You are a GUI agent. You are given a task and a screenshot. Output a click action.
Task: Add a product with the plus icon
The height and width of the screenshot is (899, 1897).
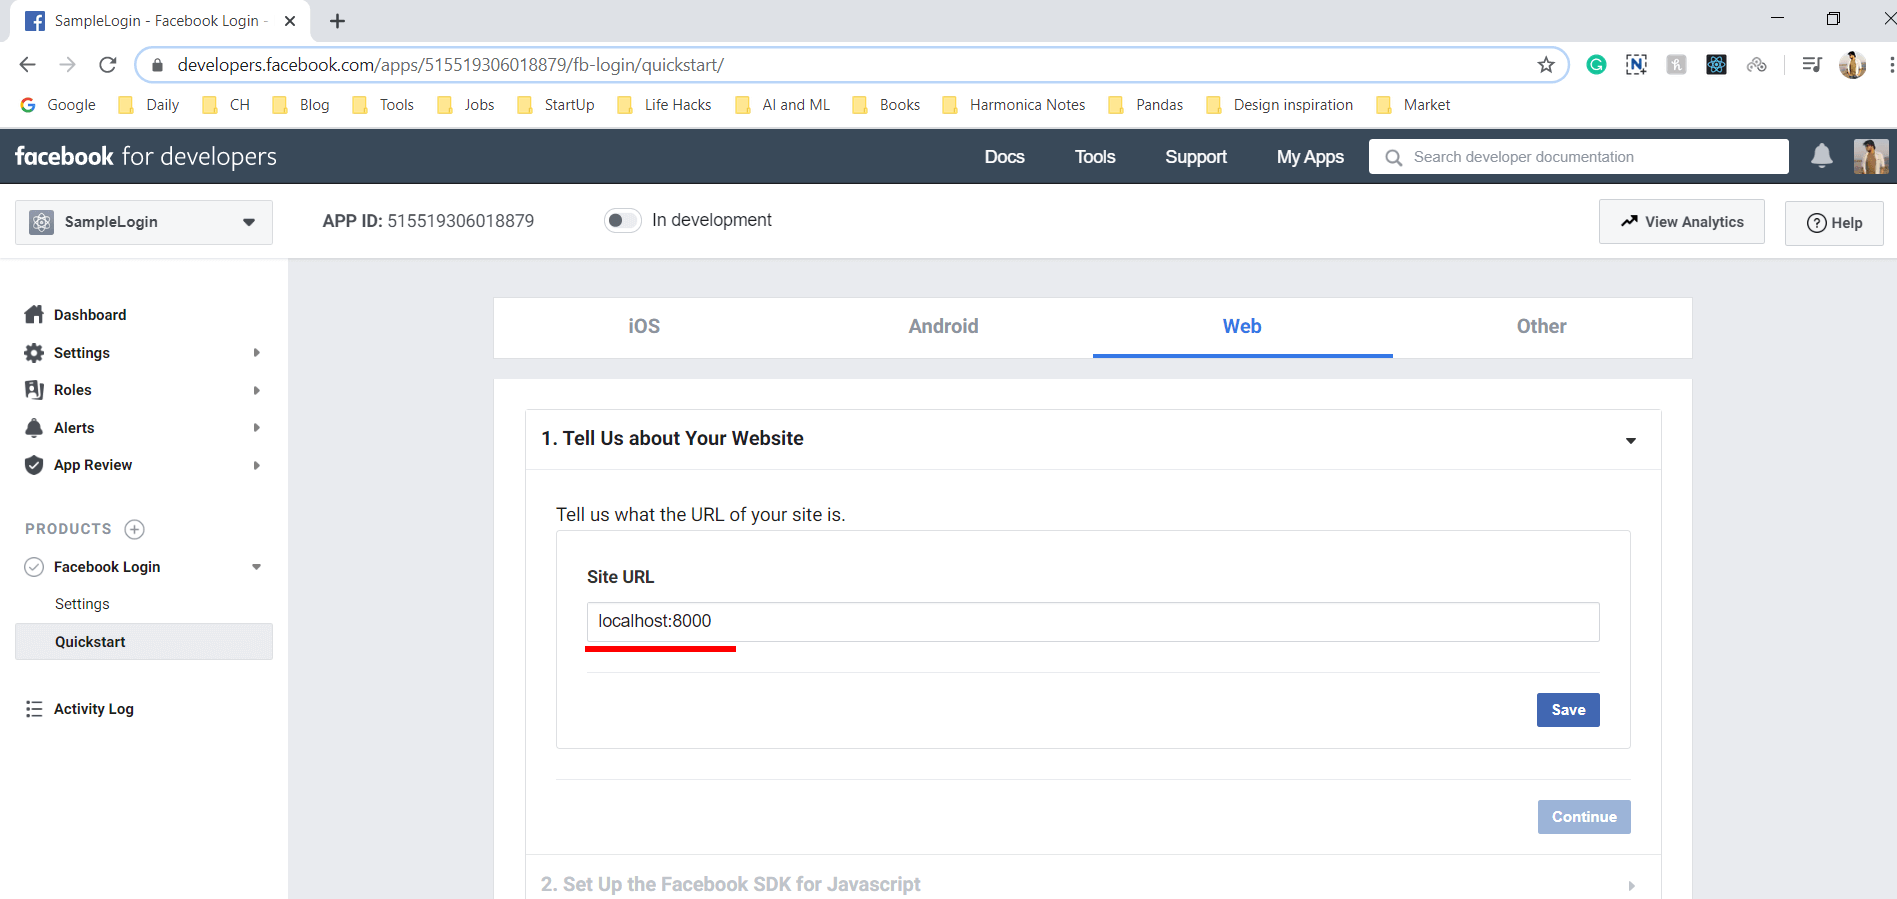tap(135, 529)
